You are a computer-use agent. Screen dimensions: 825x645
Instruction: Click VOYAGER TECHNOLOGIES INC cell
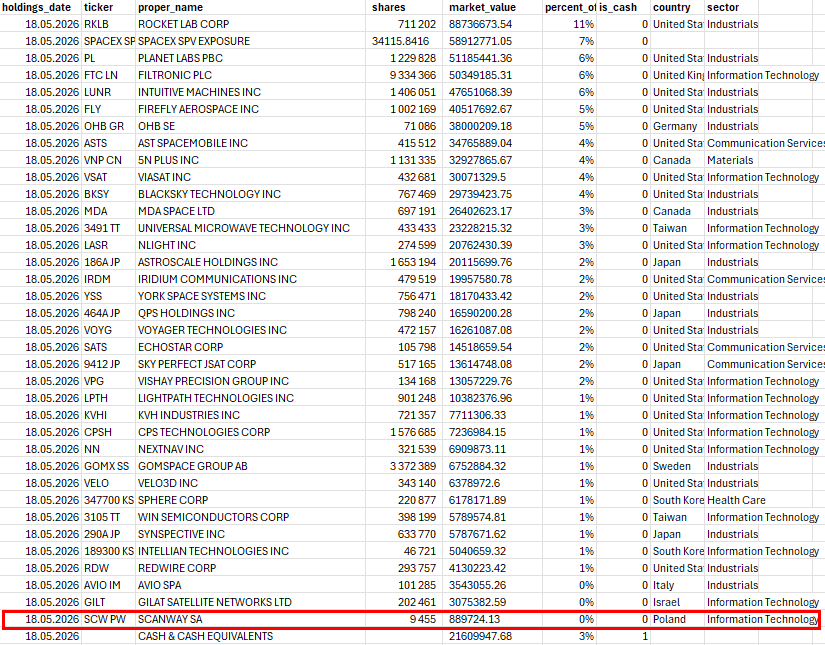[x=250, y=330]
